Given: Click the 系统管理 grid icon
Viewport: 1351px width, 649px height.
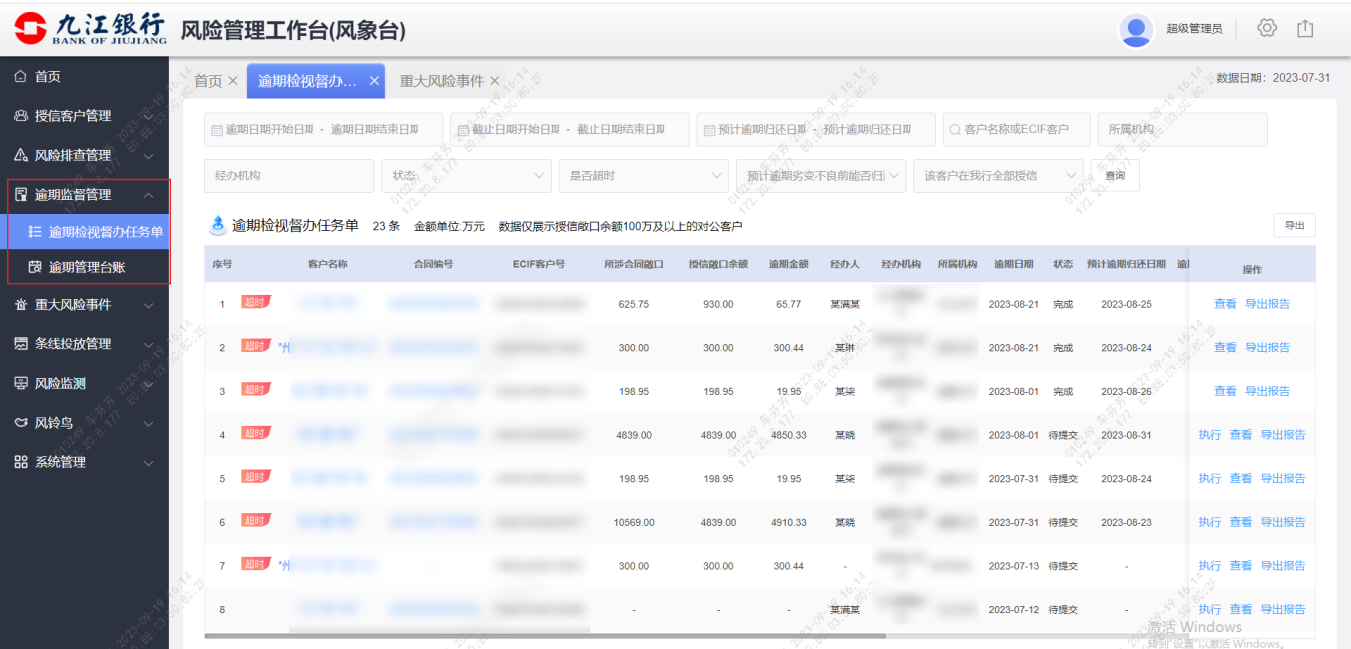Looking at the screenshot, I should coord(21,462).
